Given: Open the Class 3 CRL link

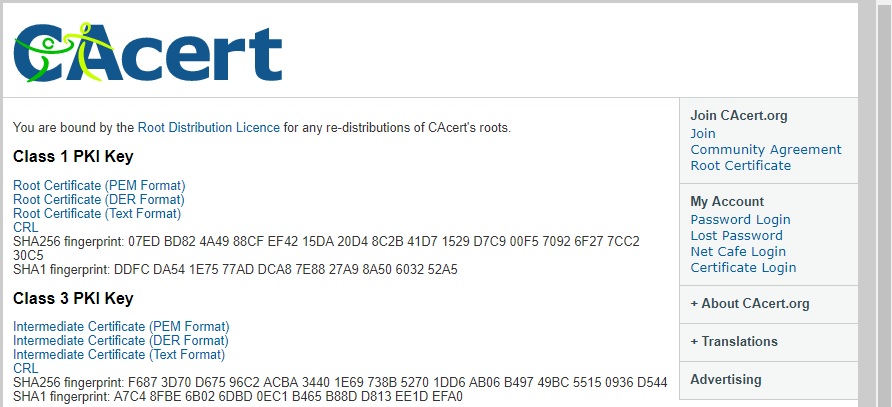Looking at the screenshot, I should (26, 369).
